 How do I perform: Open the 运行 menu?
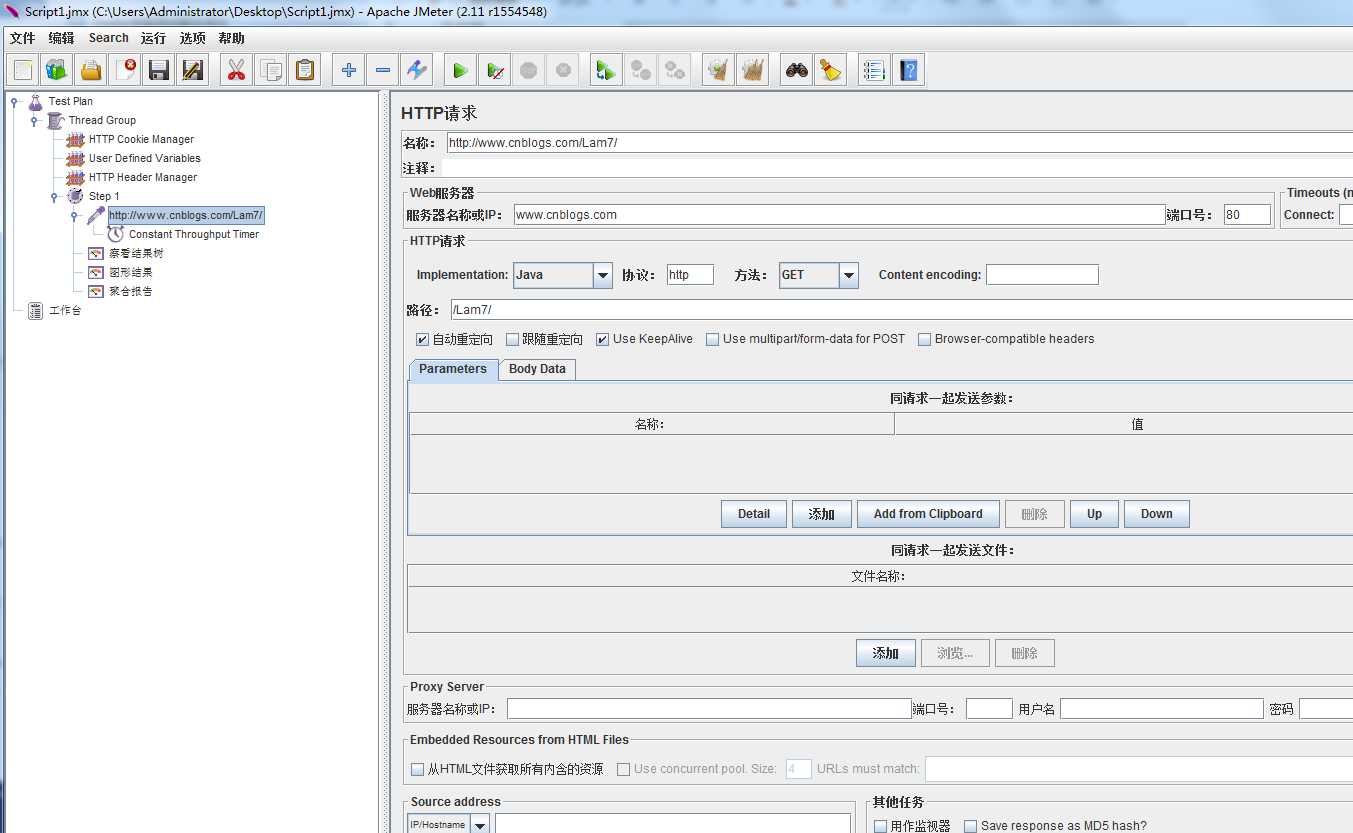click(153, 38)
